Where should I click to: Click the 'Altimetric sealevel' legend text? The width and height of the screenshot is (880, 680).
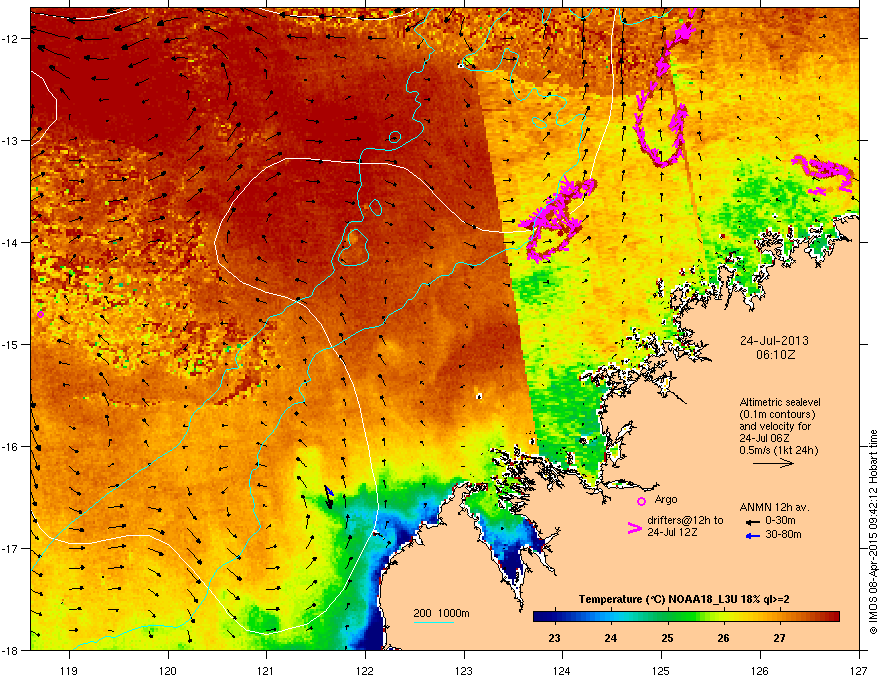click(x=780, y=402)
